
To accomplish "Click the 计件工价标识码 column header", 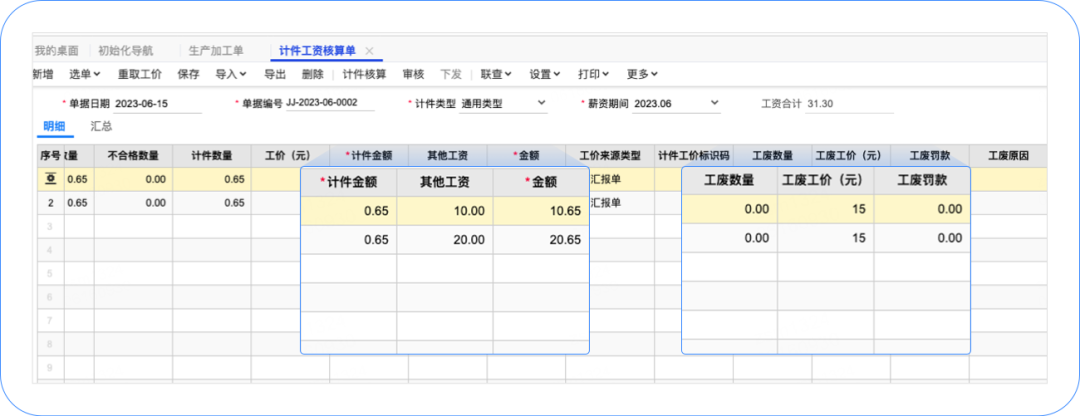I will click(x=694, y=156).
